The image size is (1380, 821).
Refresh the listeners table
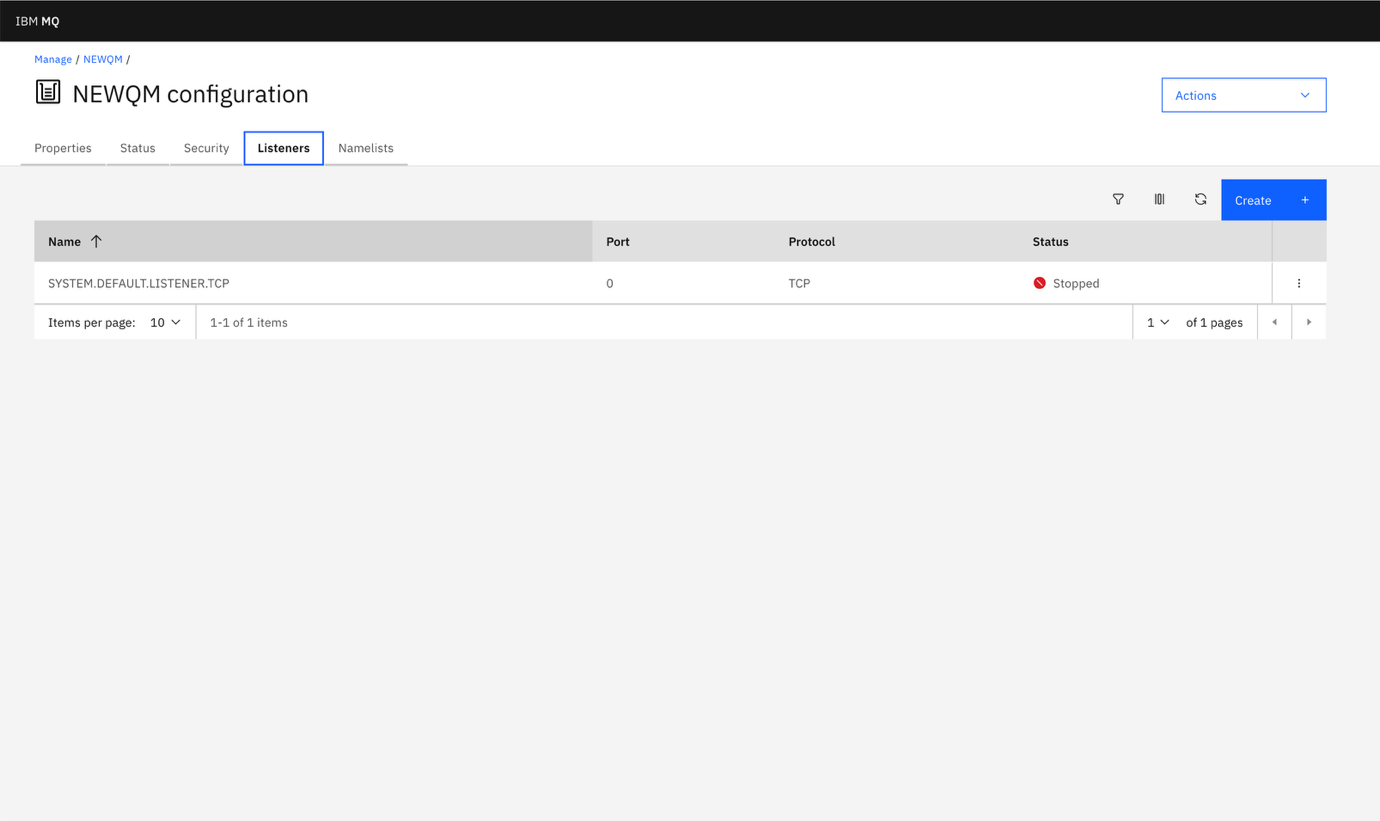(x=1200, y=200)
